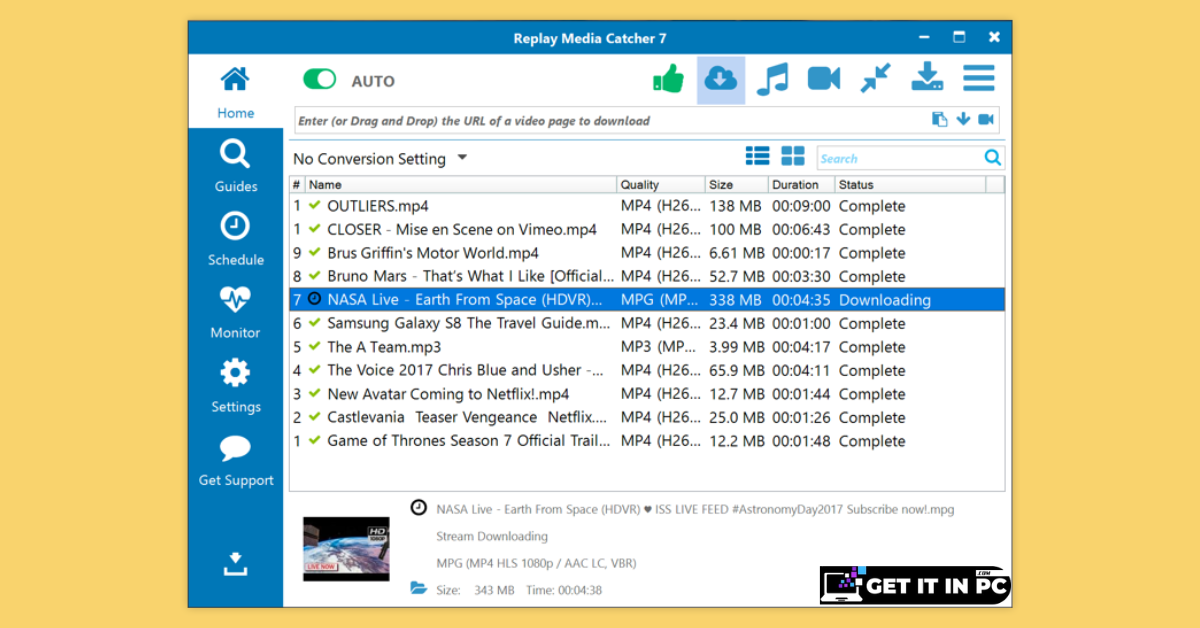Click the paste URL icon in URL bar
Viewport: 1200px width, 628px height.
pos(940,120)
